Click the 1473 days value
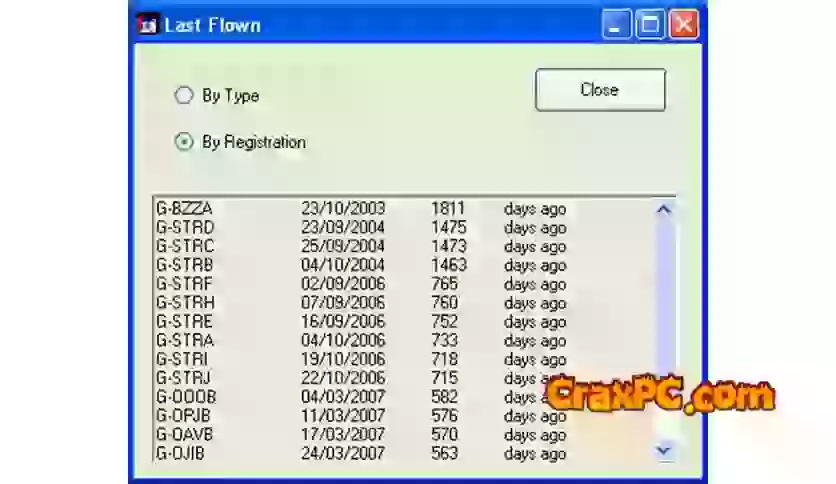The image size is (836, 484). pos(449,246)
